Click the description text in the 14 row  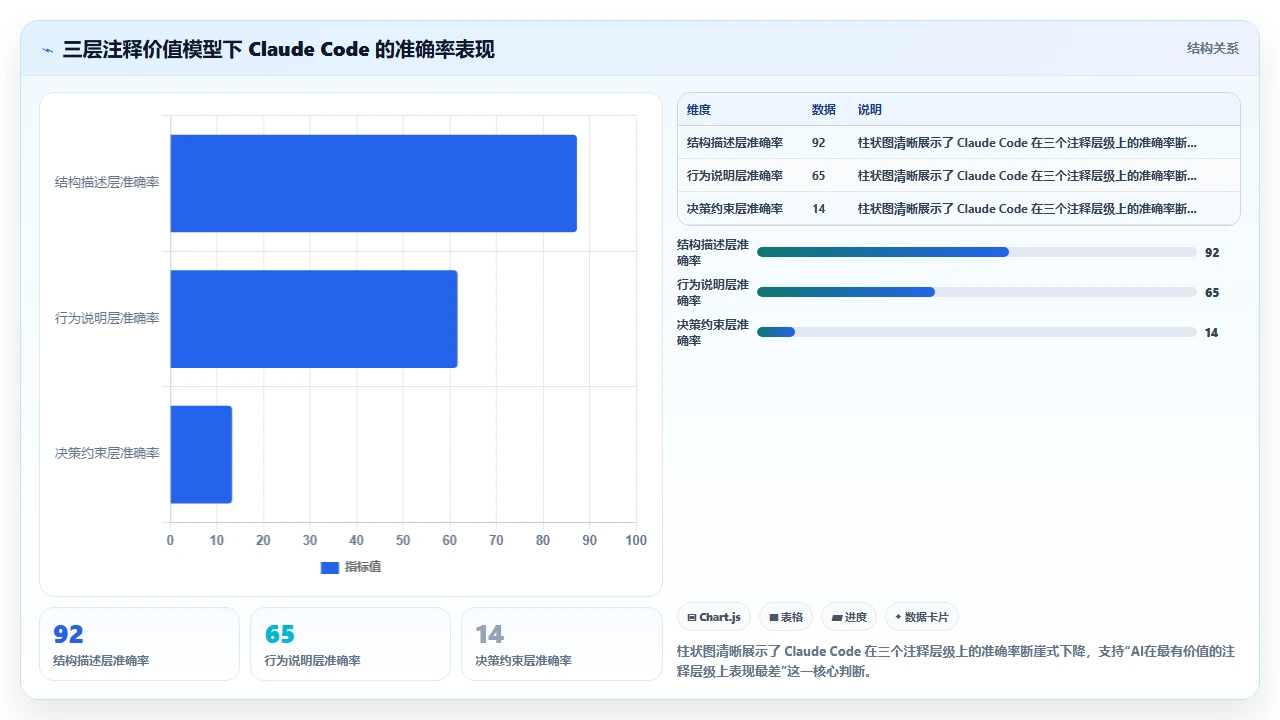click(1027, 208)
